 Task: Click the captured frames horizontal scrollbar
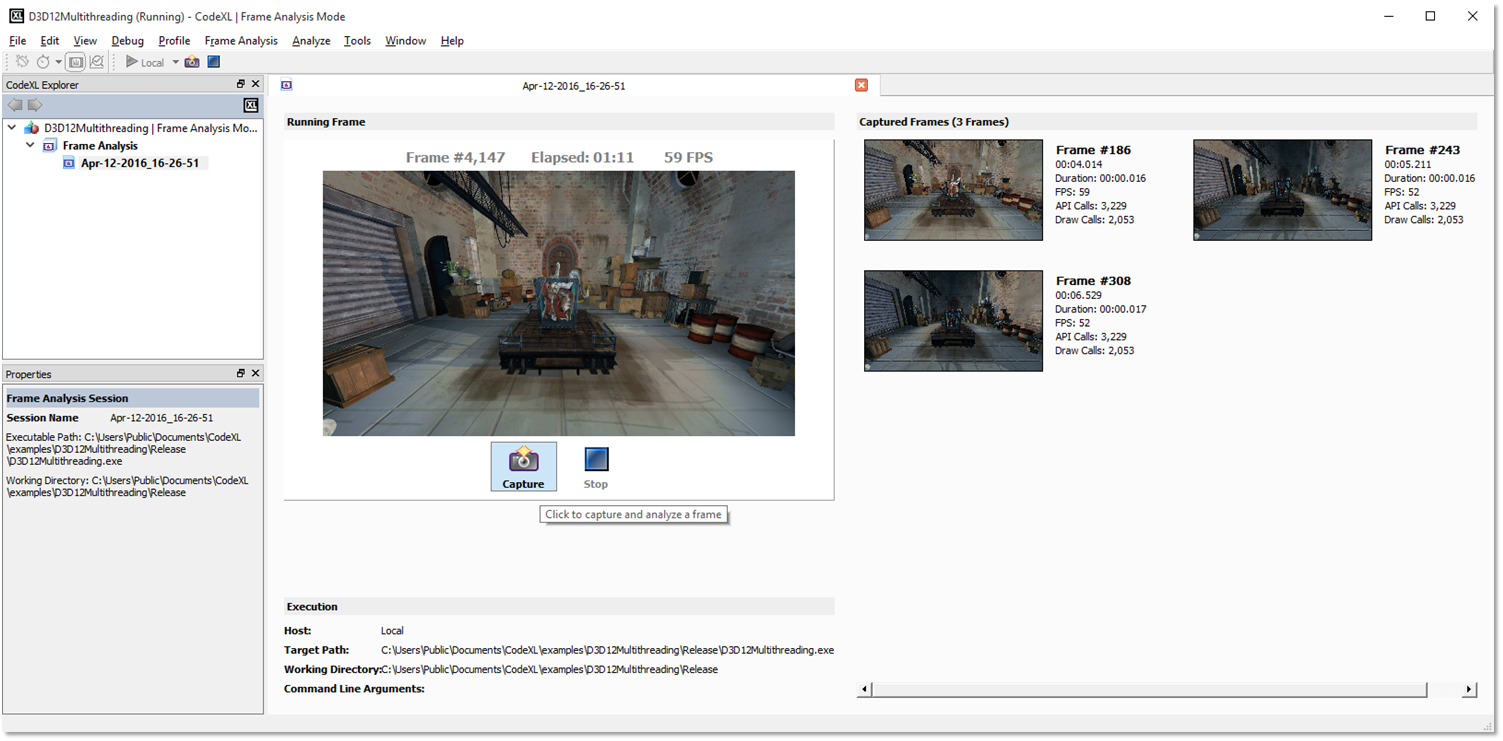click(x=1148, y=689)
